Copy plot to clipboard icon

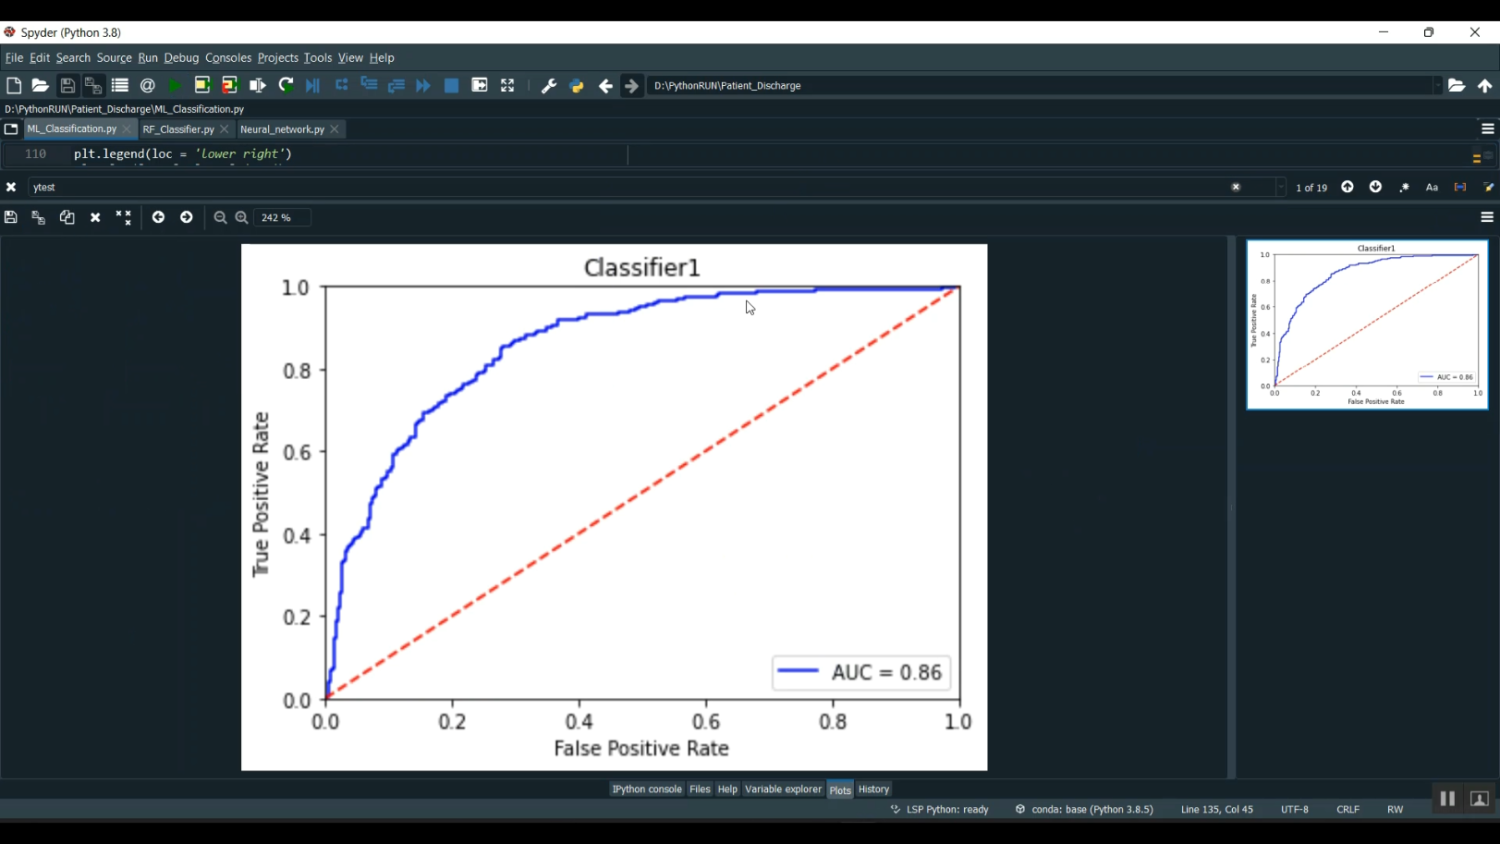tap(67, 217)
